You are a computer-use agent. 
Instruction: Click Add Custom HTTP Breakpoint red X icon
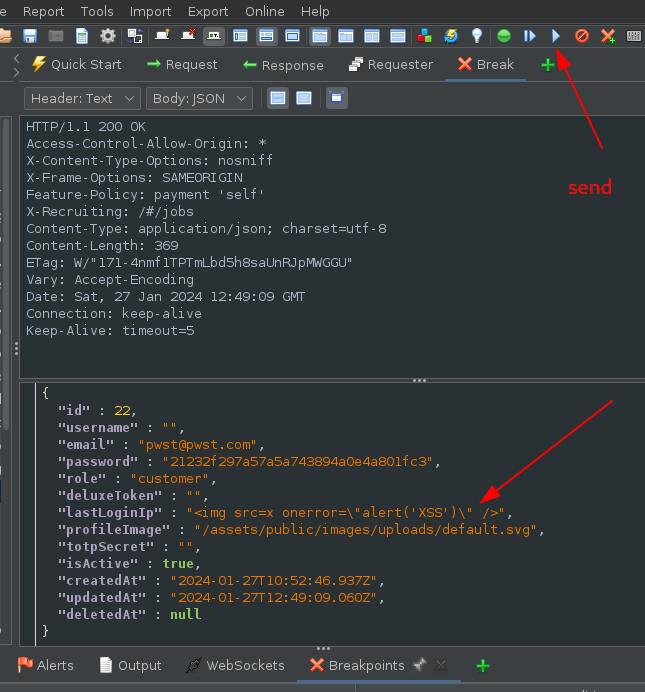[x=608, y=36]
